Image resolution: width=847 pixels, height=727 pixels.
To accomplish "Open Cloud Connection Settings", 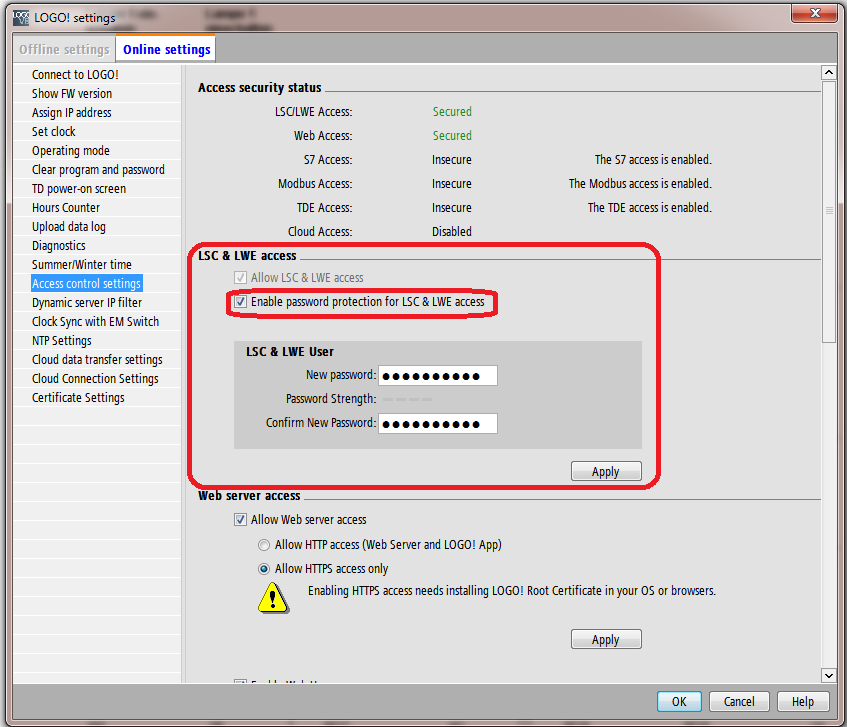I will [95, 378].
